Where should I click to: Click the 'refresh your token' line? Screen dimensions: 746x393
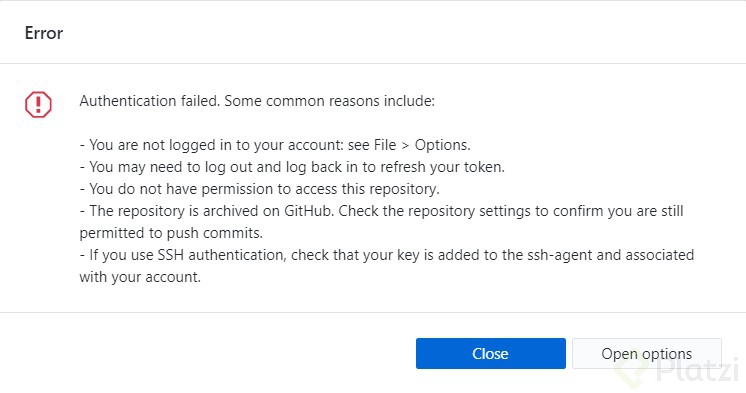(x=292, y=167)
